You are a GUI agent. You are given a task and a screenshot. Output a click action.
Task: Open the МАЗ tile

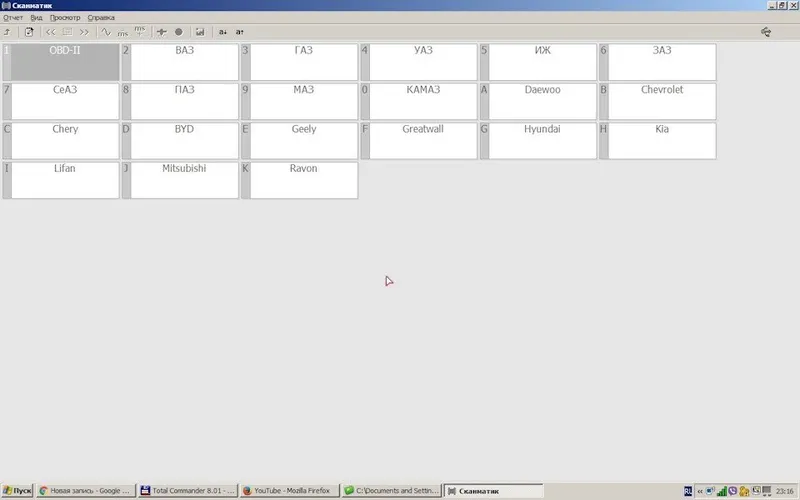299,102
